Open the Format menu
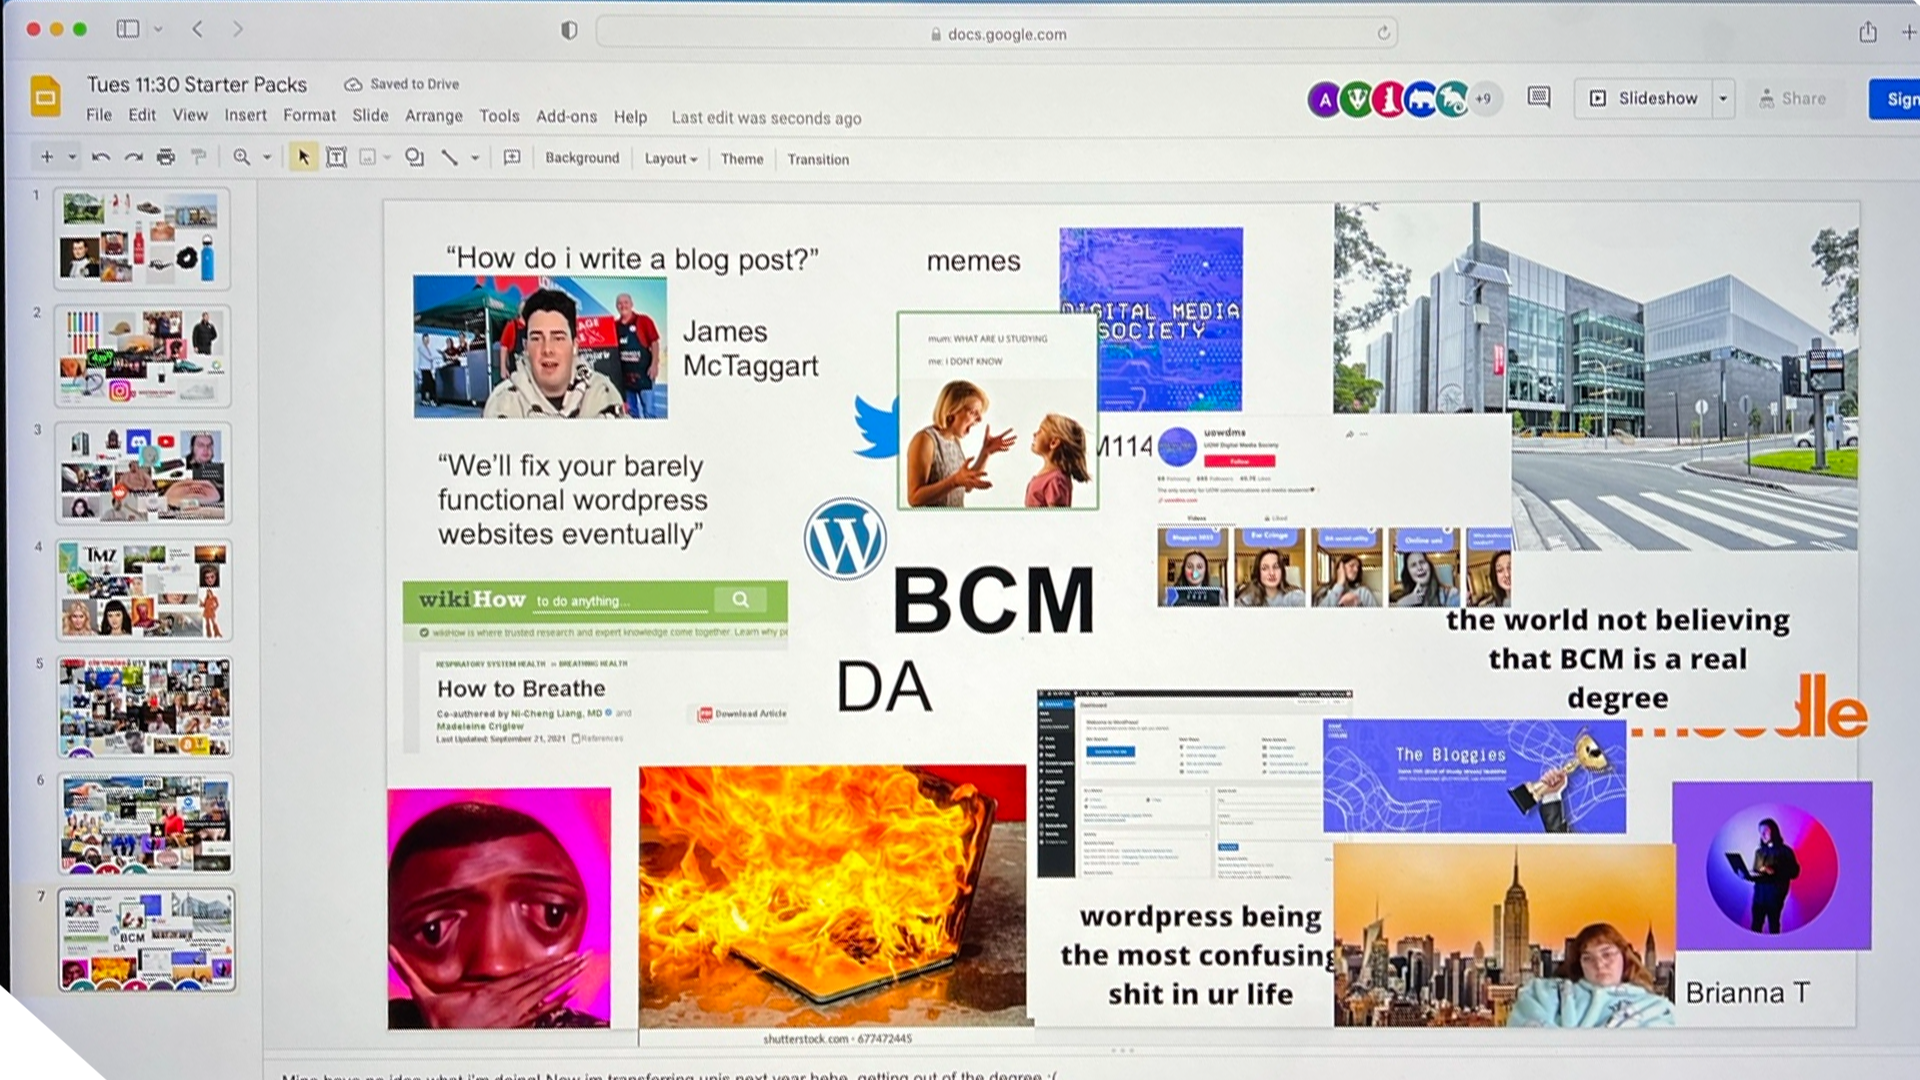 click(309, 116)
